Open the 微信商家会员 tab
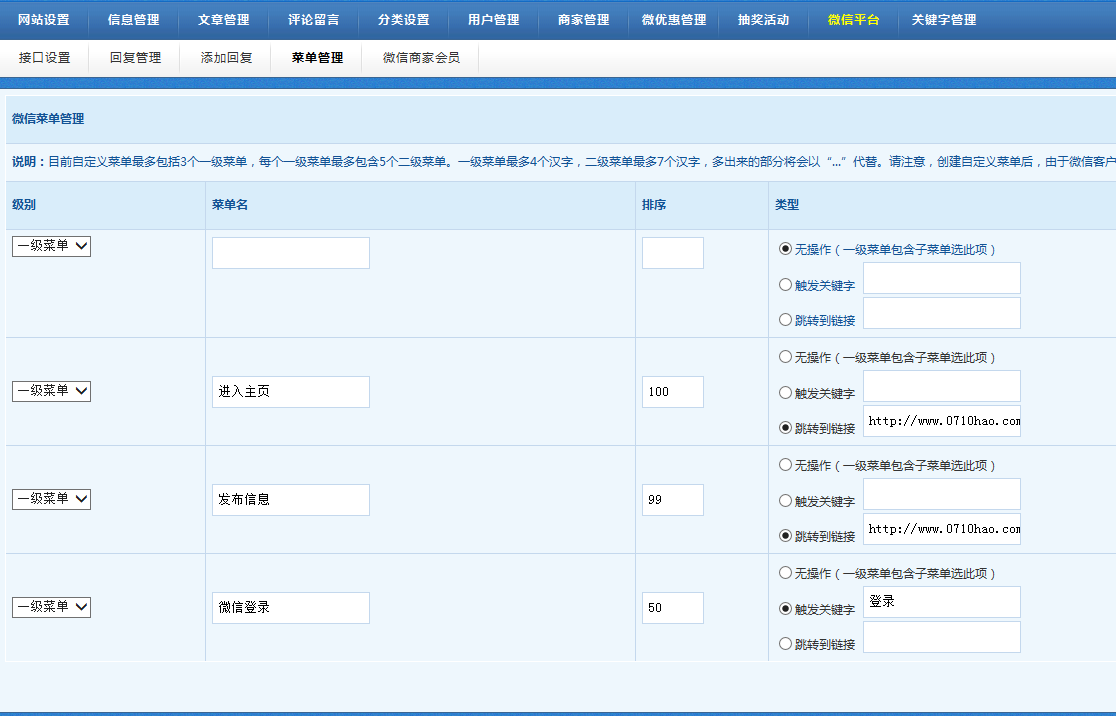 (421, 58)
